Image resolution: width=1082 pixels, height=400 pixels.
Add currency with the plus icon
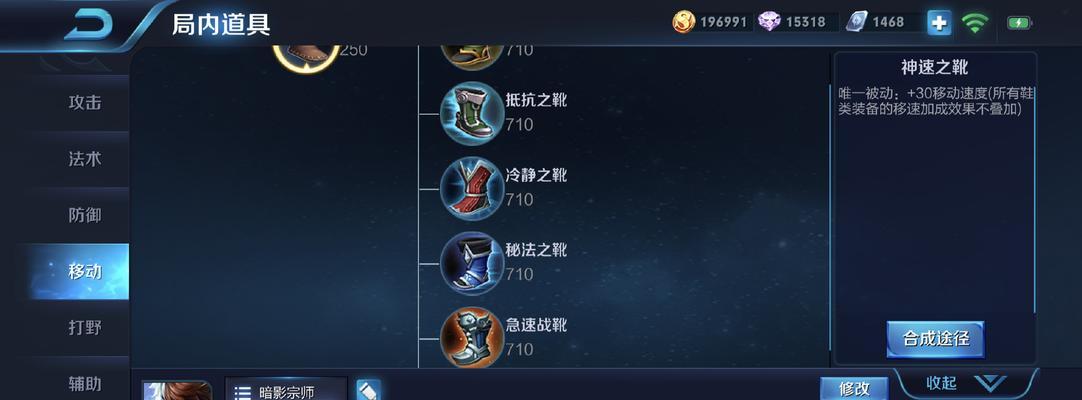click(x=938, y=23)
